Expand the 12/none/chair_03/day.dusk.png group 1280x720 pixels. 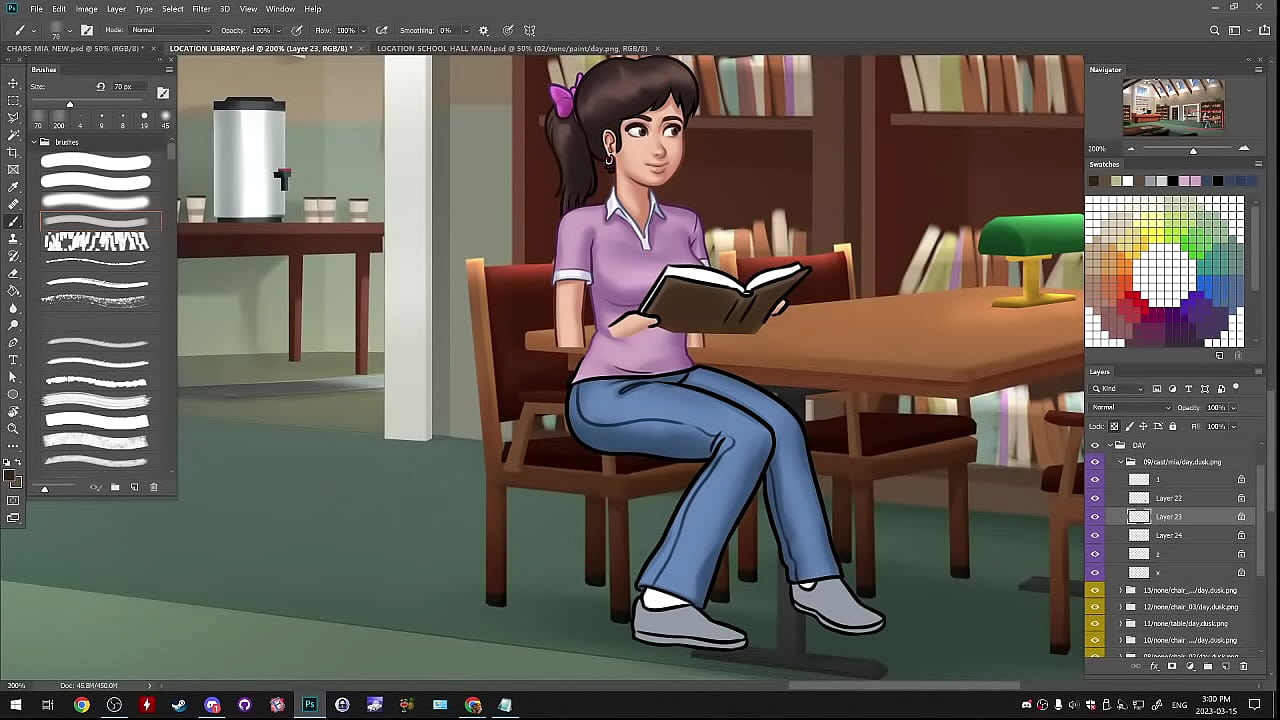point(1120,607)
